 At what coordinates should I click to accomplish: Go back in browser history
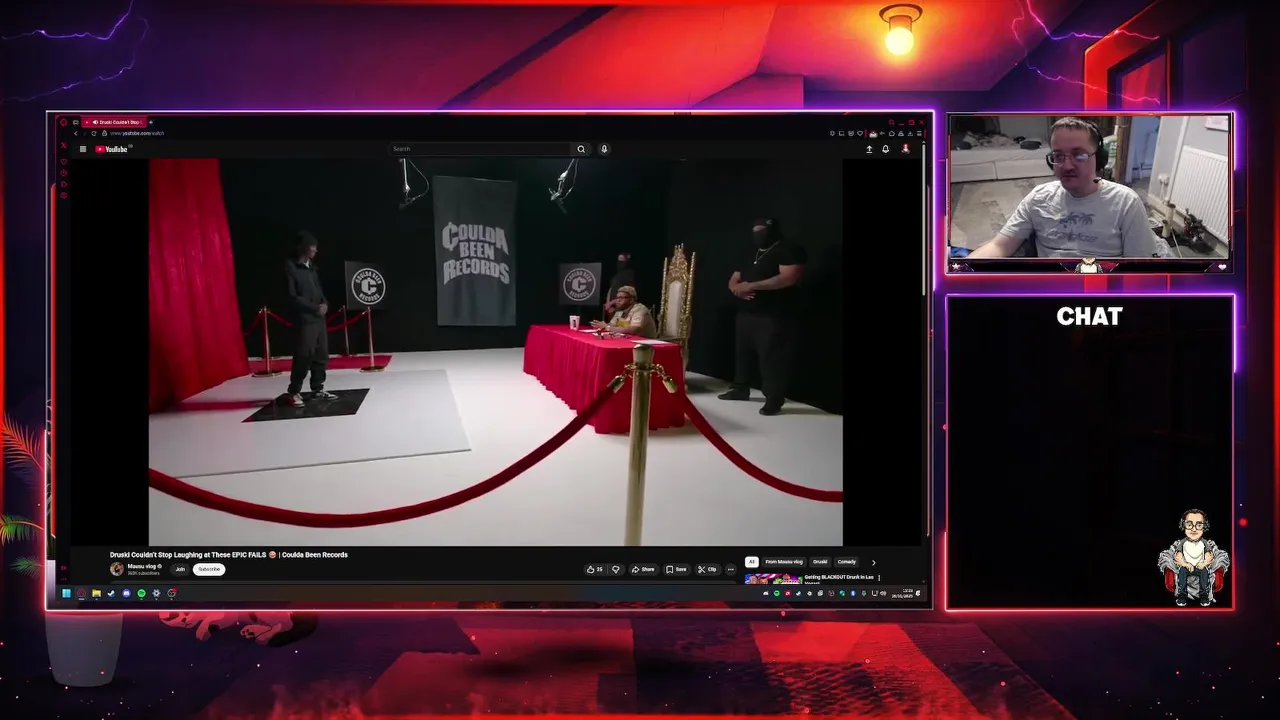click(x=75, y=133)
